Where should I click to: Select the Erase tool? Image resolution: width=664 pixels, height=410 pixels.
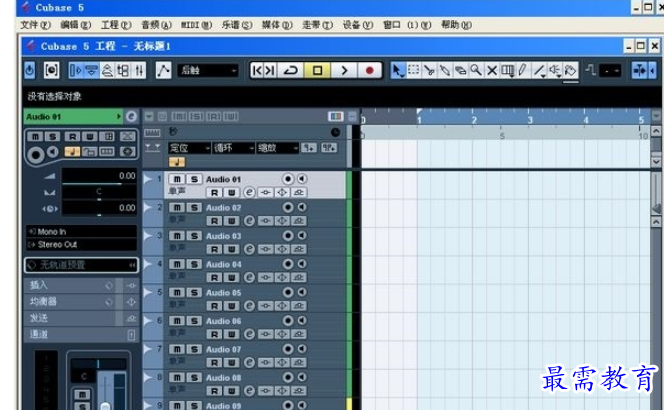(461, 70)
